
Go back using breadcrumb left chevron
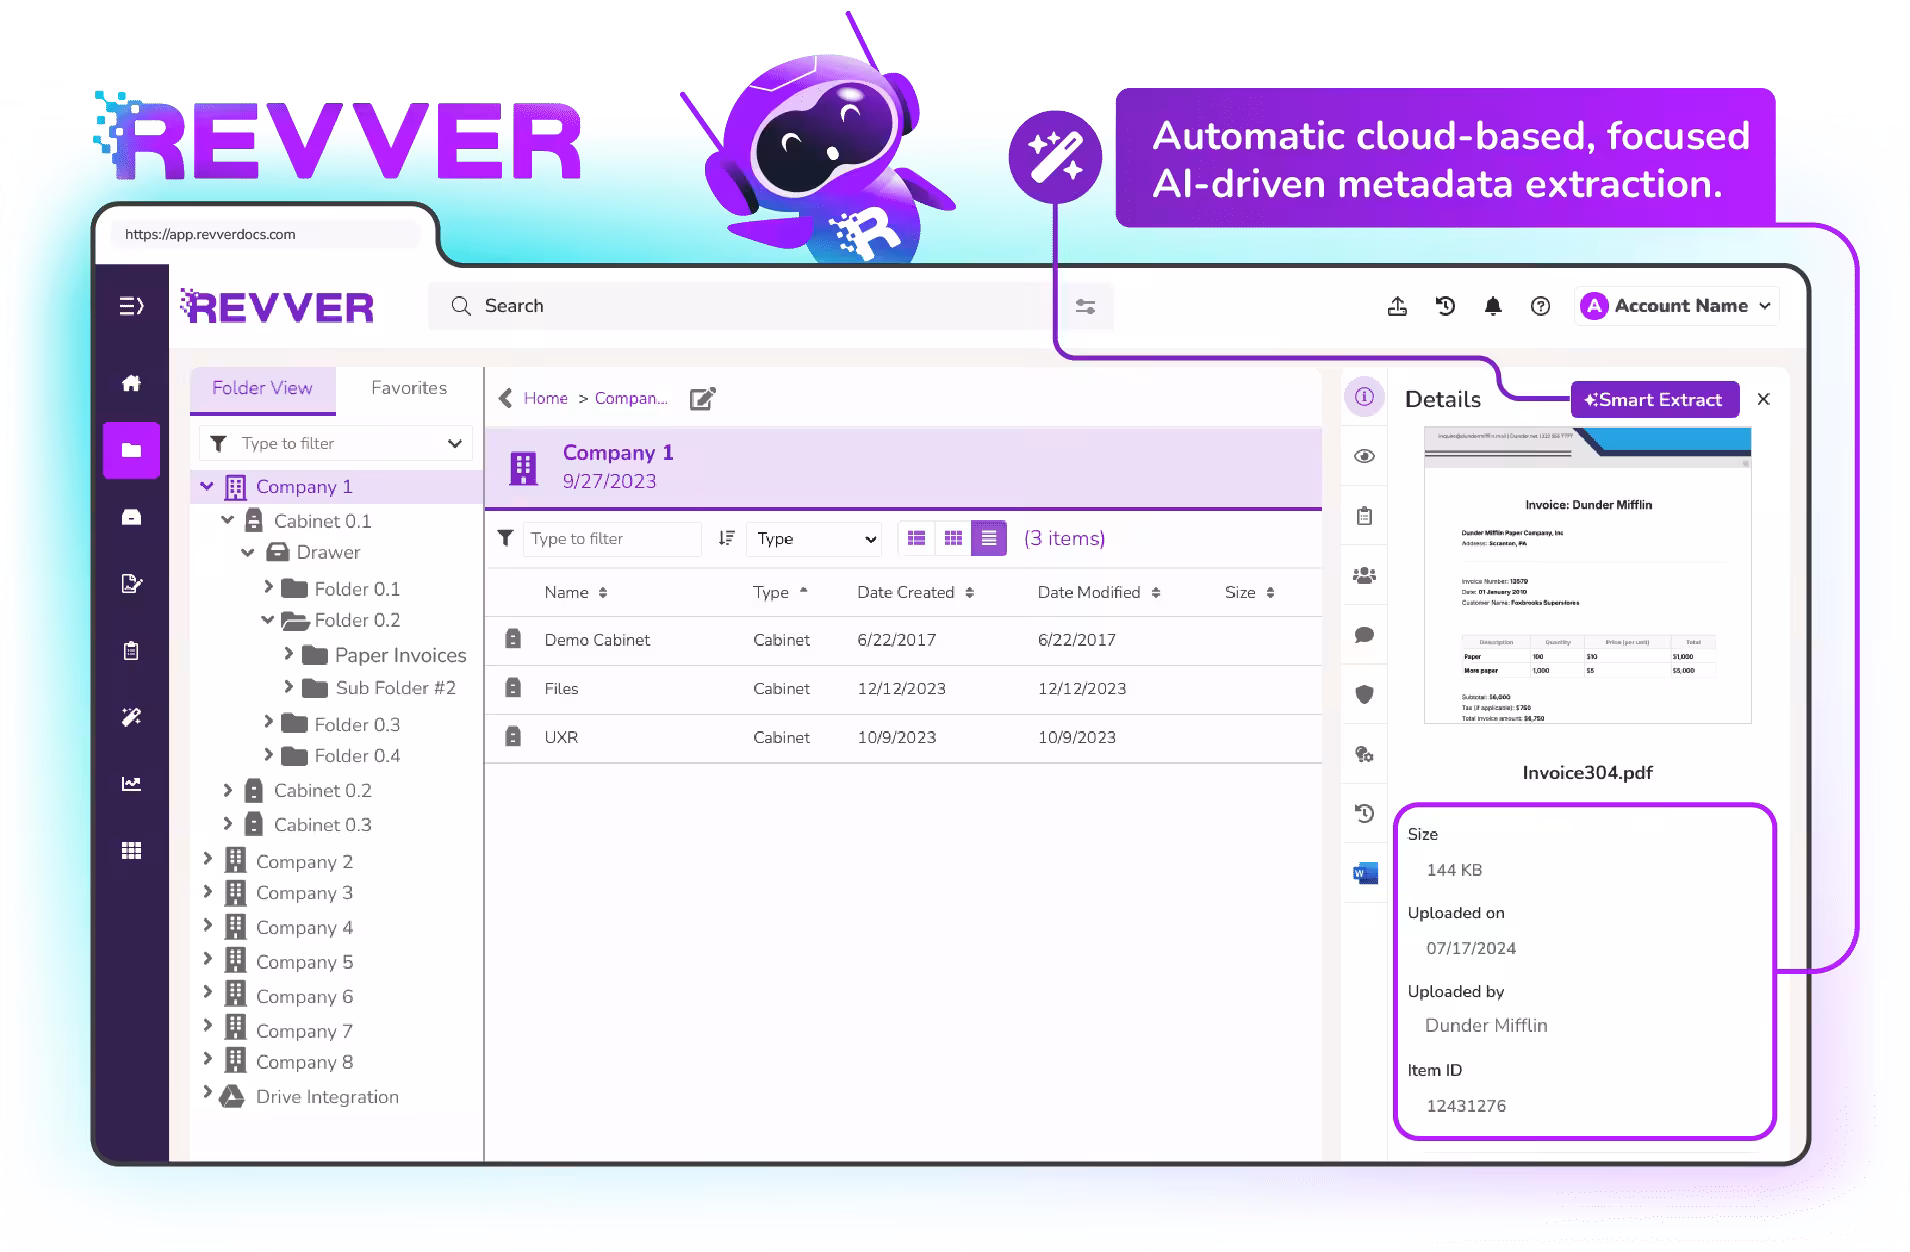pyautogui.click(x=505, y=398)
